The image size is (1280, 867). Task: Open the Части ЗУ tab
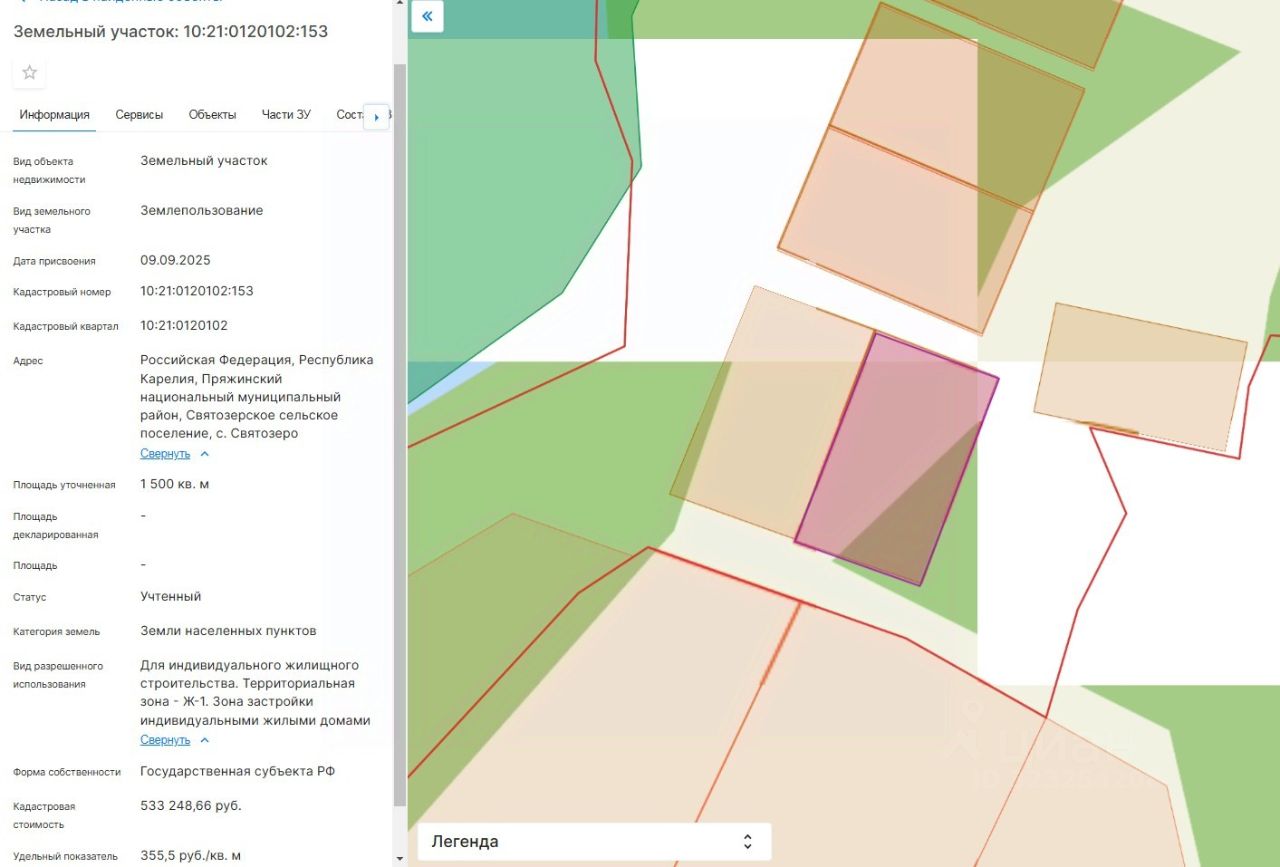coord(286,115)
